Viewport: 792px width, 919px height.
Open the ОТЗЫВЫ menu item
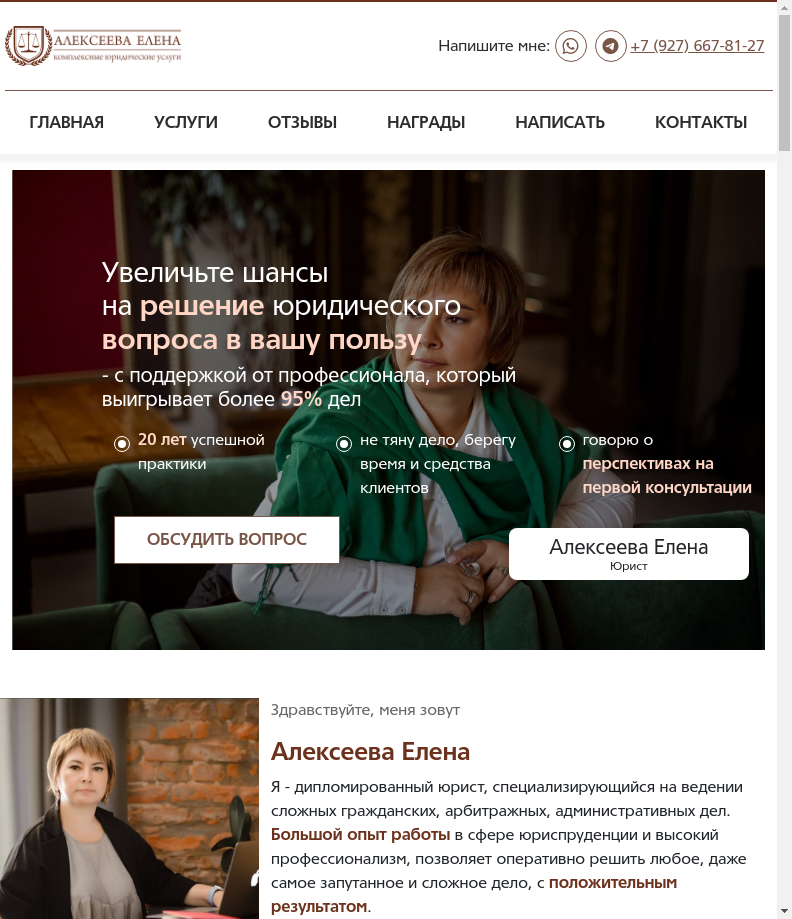(302, 122)
